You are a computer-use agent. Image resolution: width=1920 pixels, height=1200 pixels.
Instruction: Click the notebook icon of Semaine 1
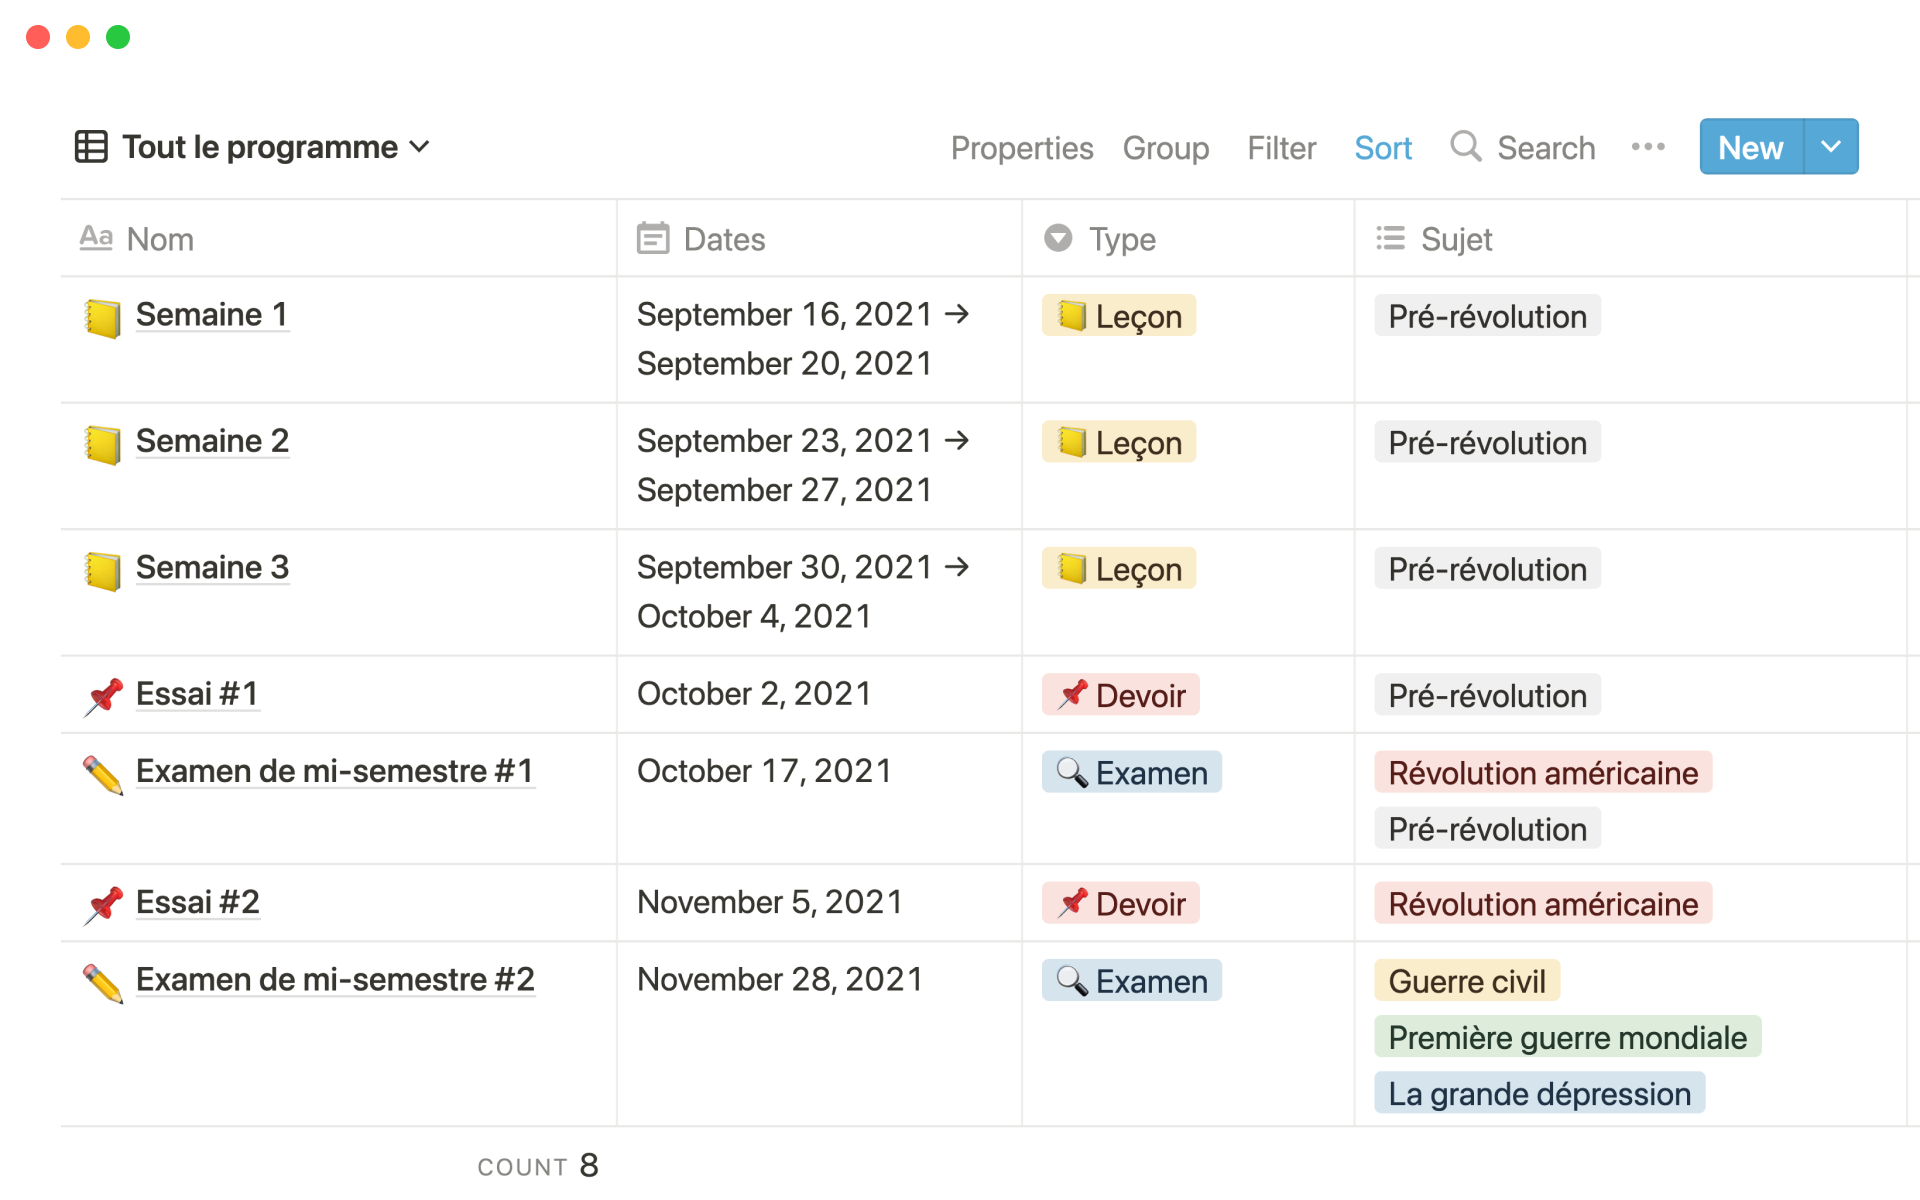pos(102,318)
